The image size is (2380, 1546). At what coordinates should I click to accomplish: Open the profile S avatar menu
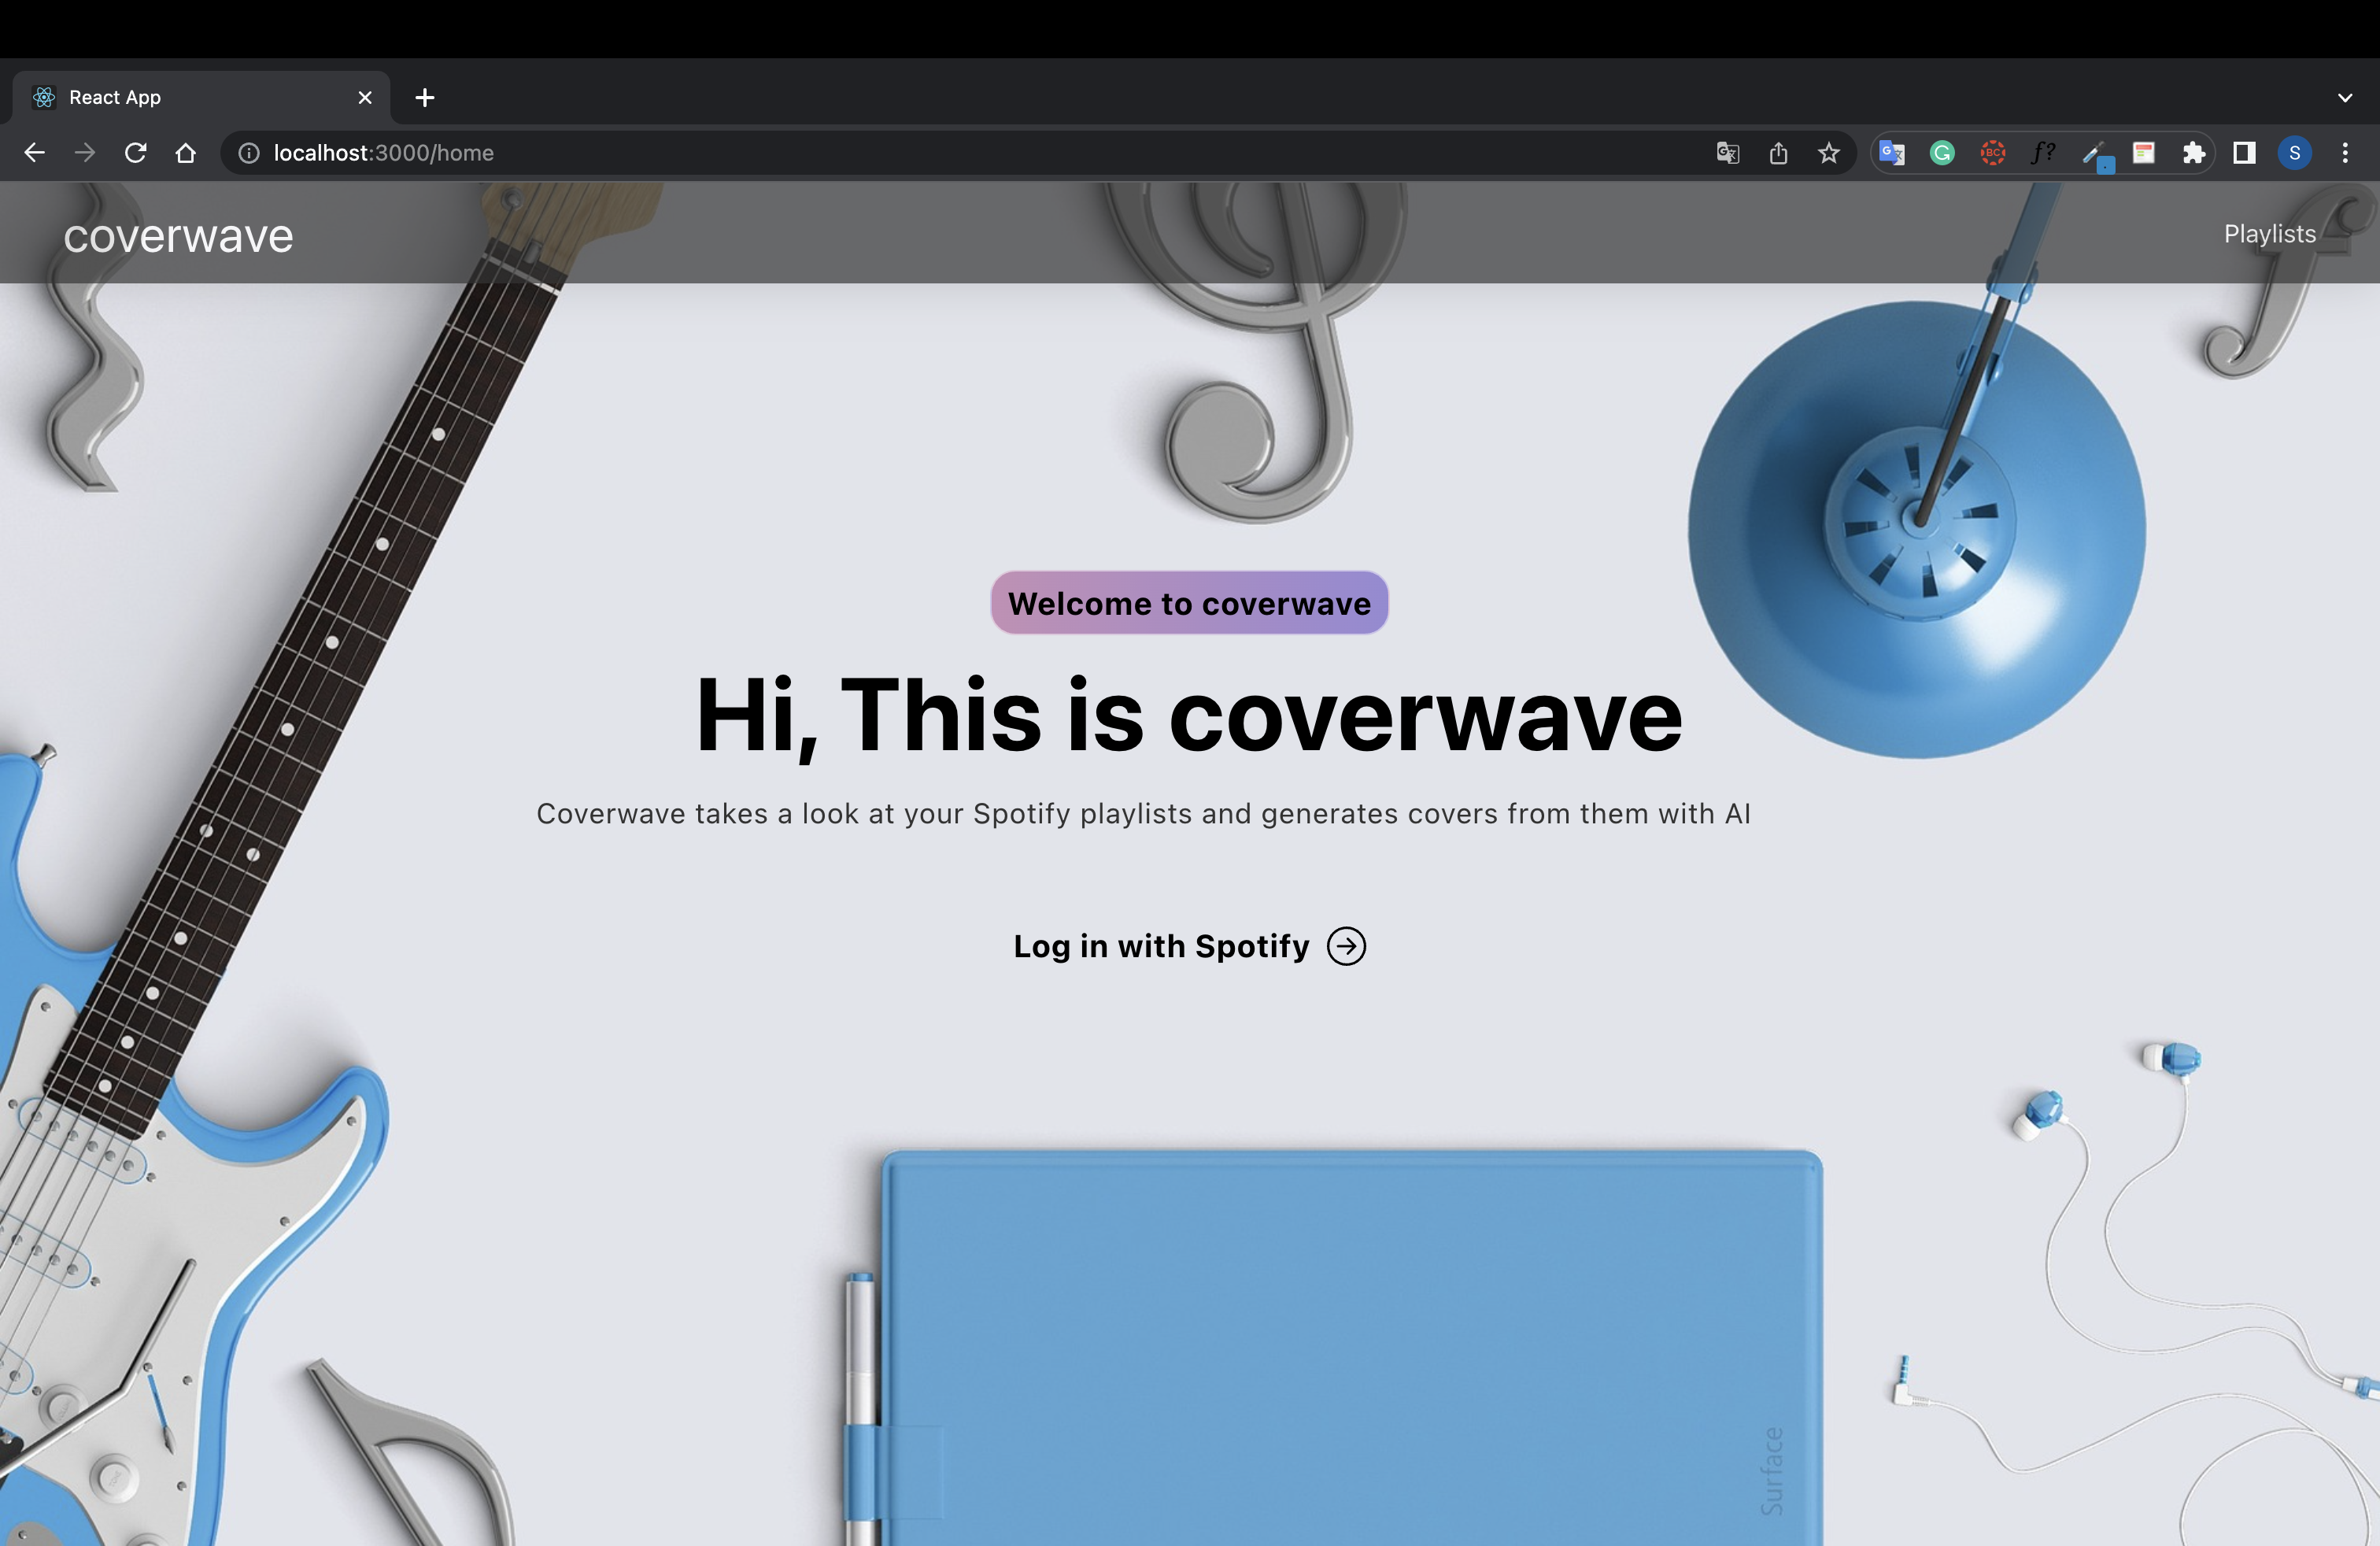(2295, 153)
